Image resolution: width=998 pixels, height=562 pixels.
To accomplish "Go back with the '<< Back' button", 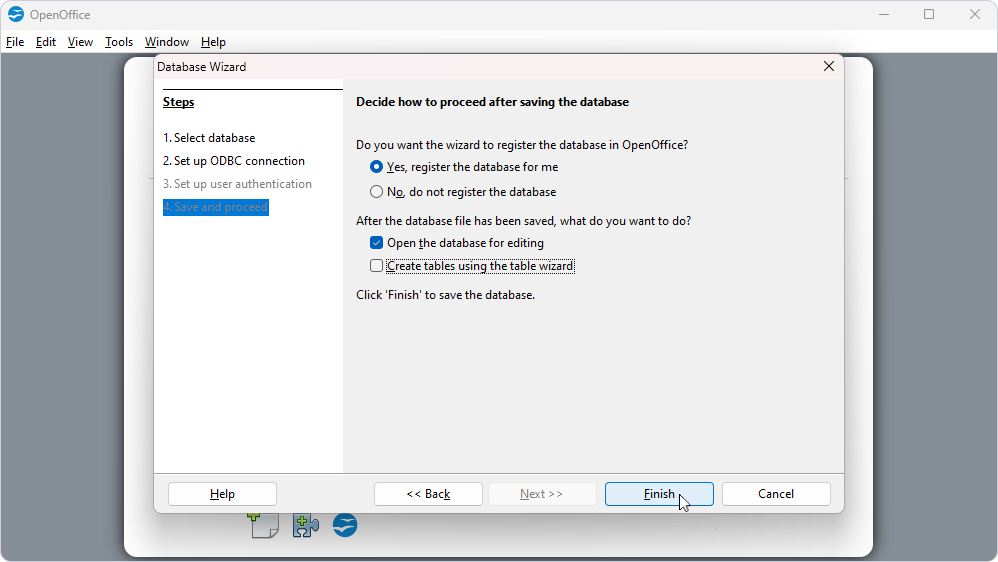I will (x=428, y=494).
